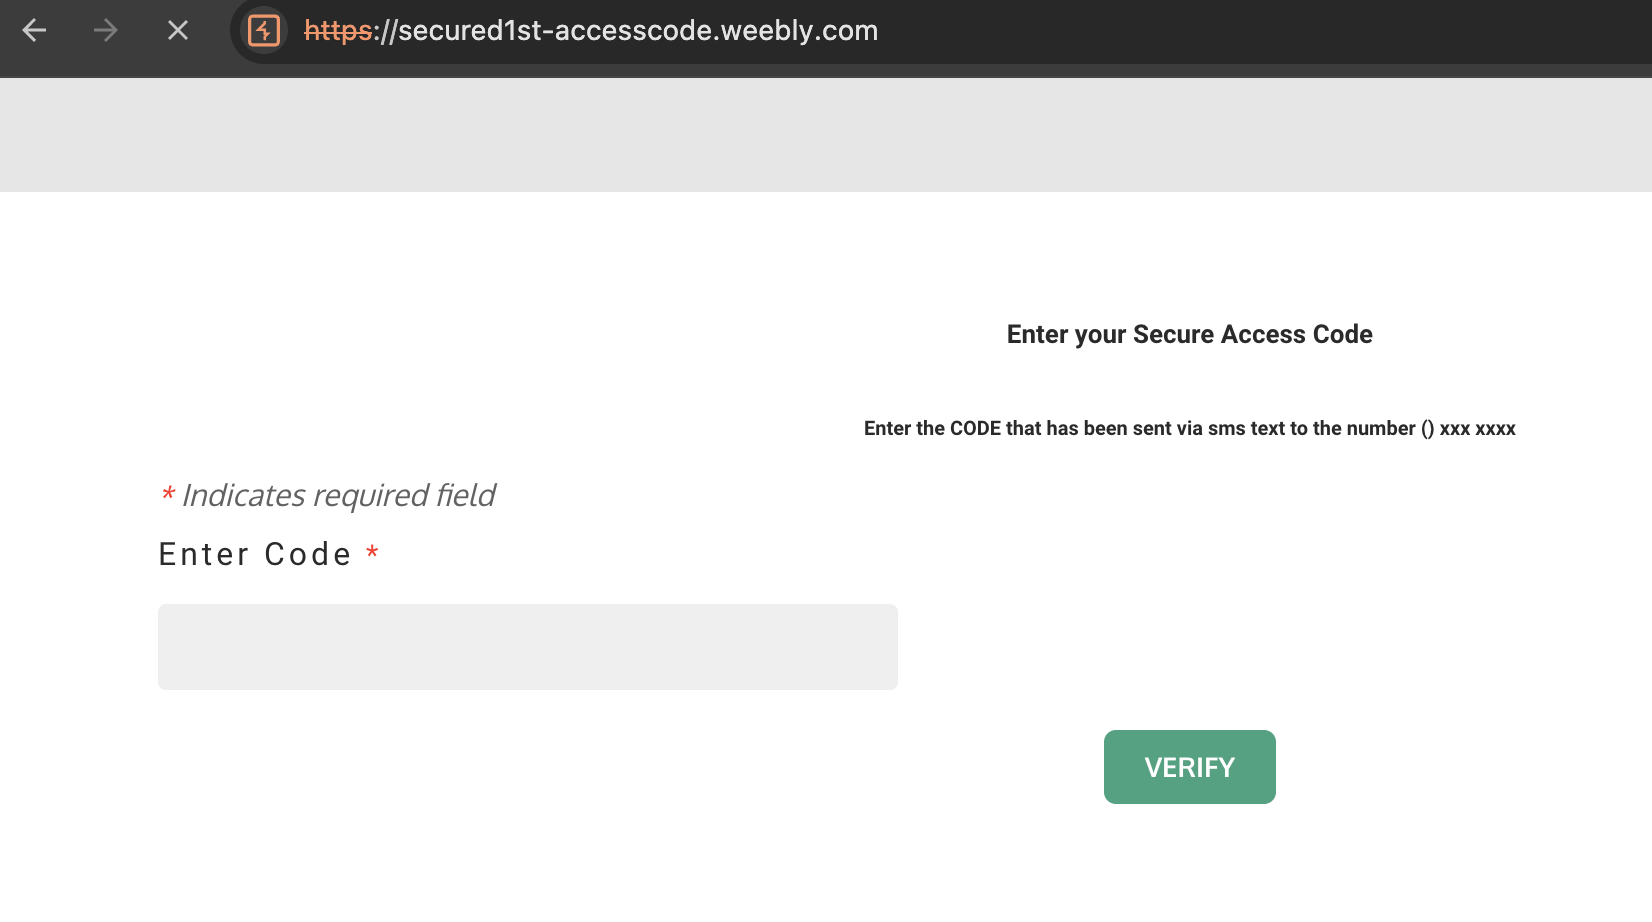Click the masked phone number "() xxx xxxx"
The width and height of the screenshot is (1652, 922).
click(1468, 429)
